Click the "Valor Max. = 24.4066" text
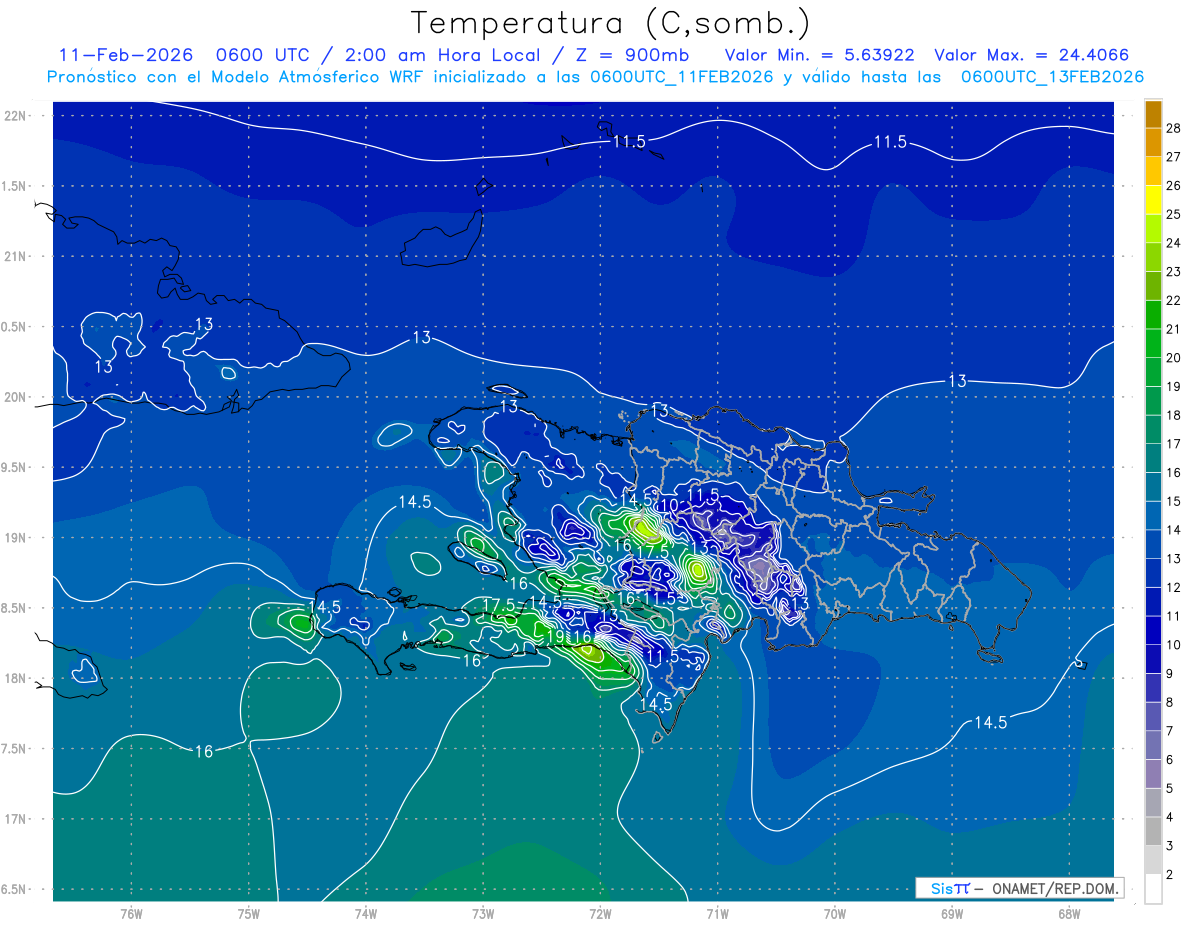The height and width of the screenshot is (927, 1200). click(x=1031, y=55)
